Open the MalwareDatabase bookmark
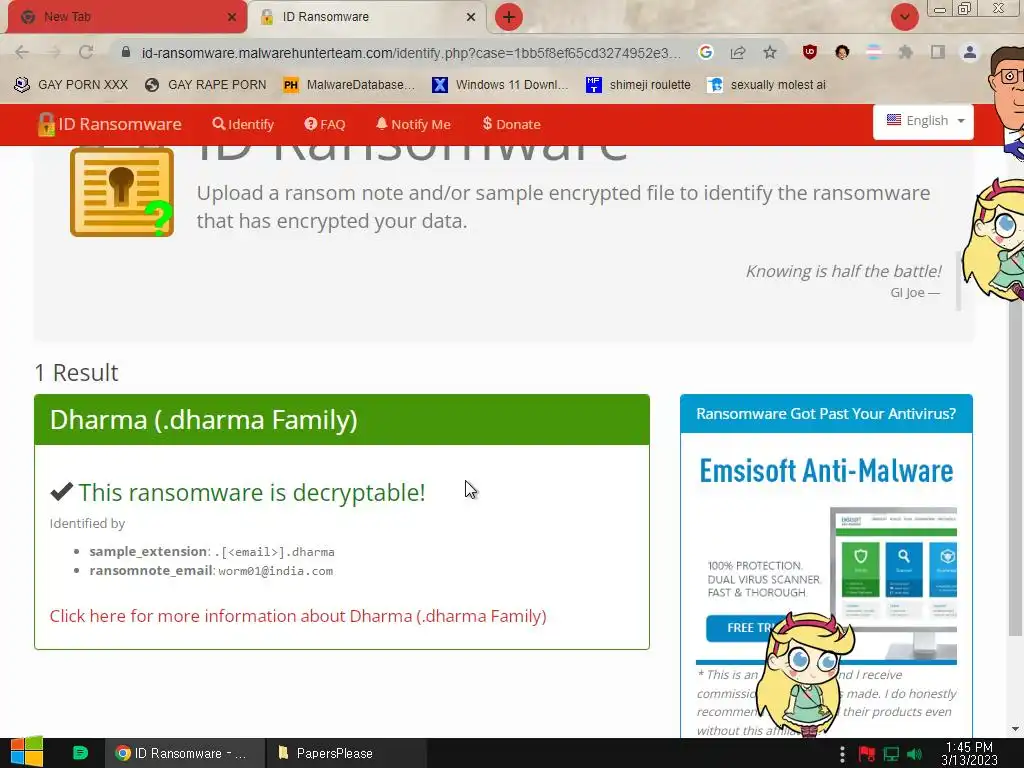Viewport: 1024px width, 768px height. point(349,85)
